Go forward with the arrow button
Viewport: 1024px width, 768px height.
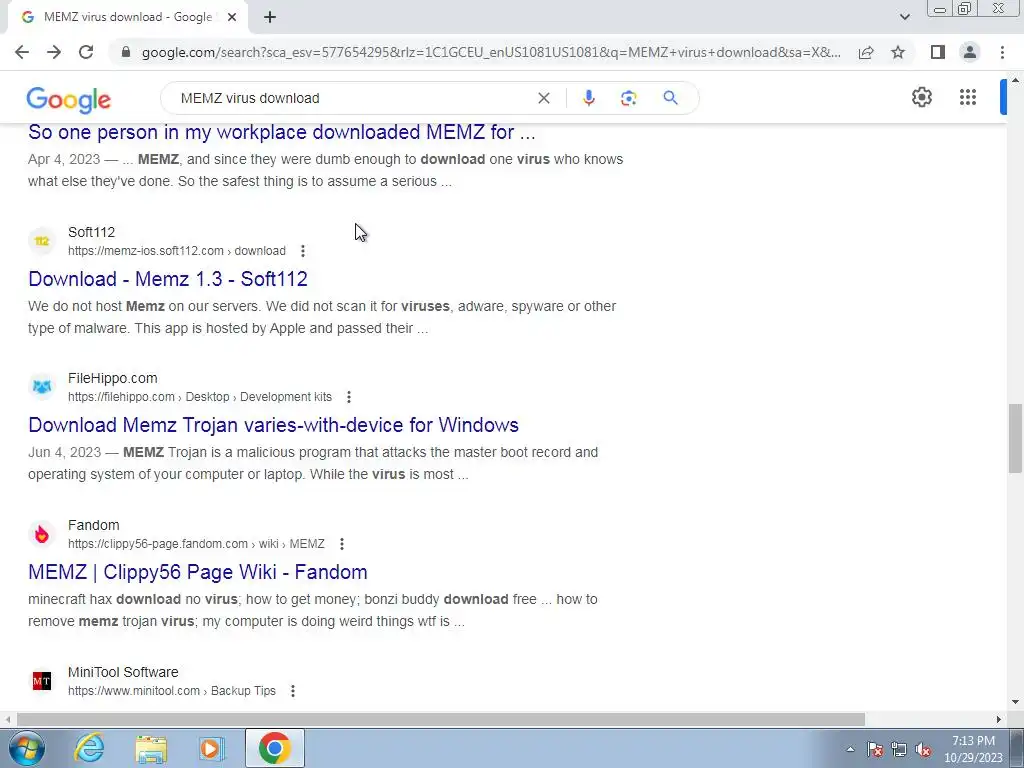click(x=54, y=52)
